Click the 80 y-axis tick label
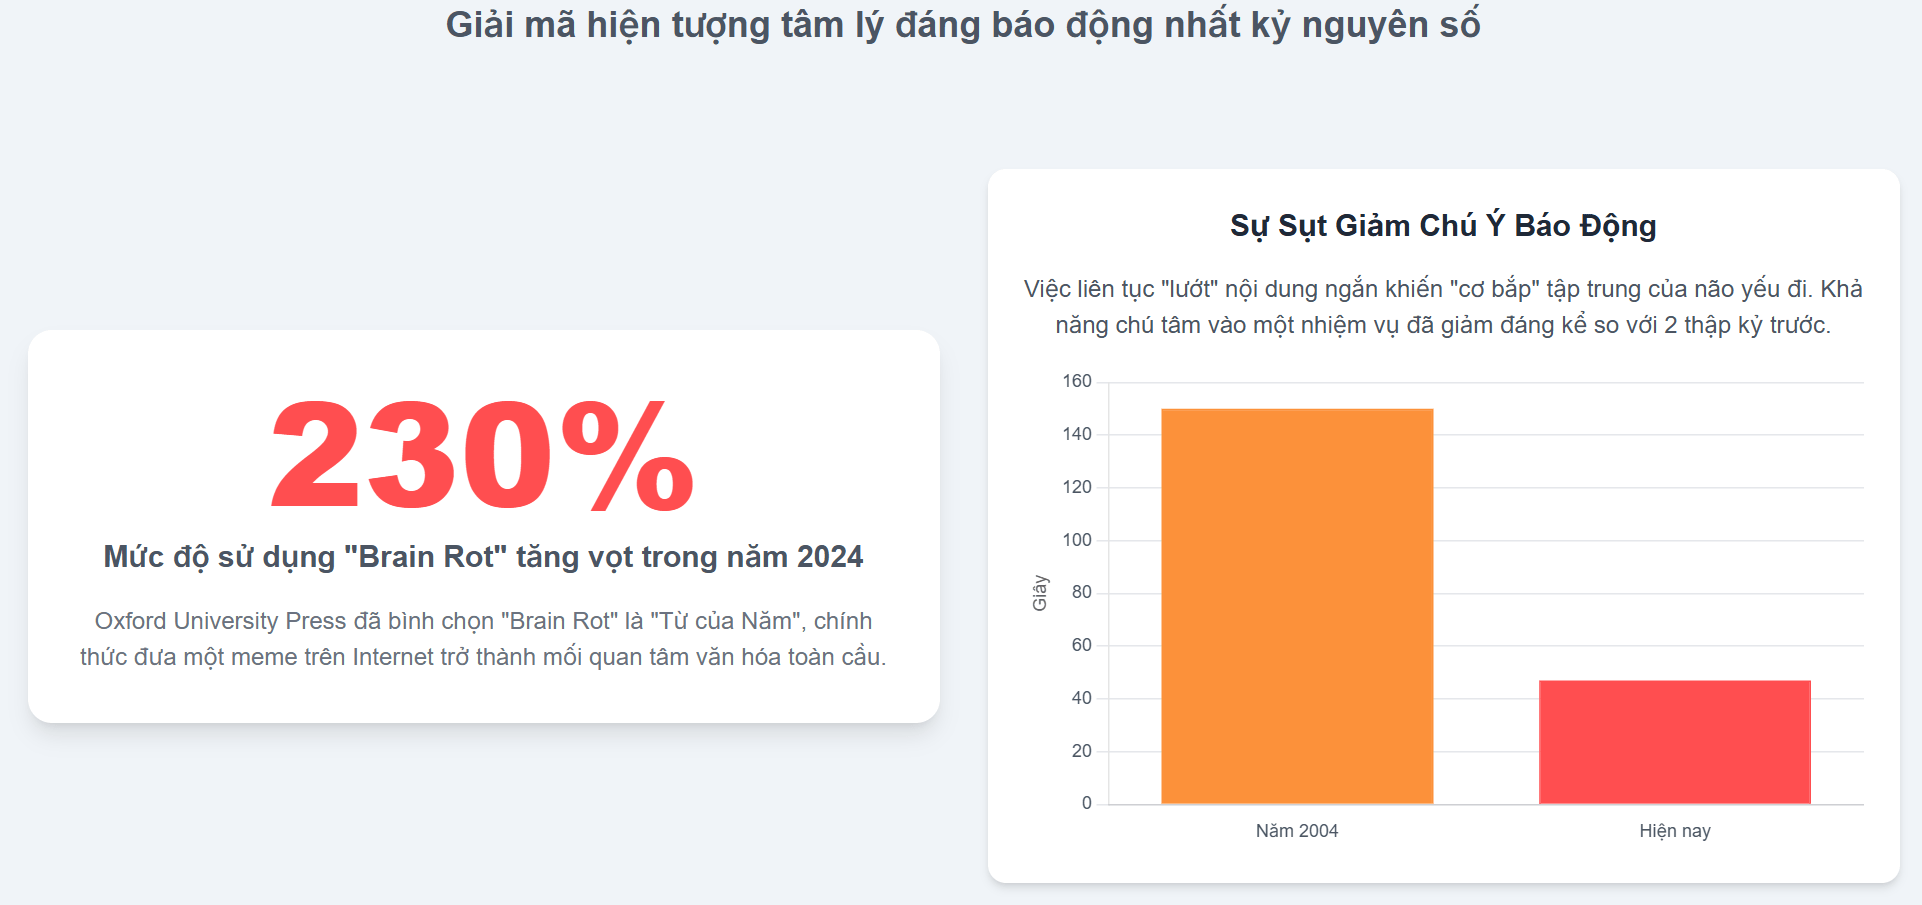Screen dimensions: 1922x905 click(x=1082, y=592)
